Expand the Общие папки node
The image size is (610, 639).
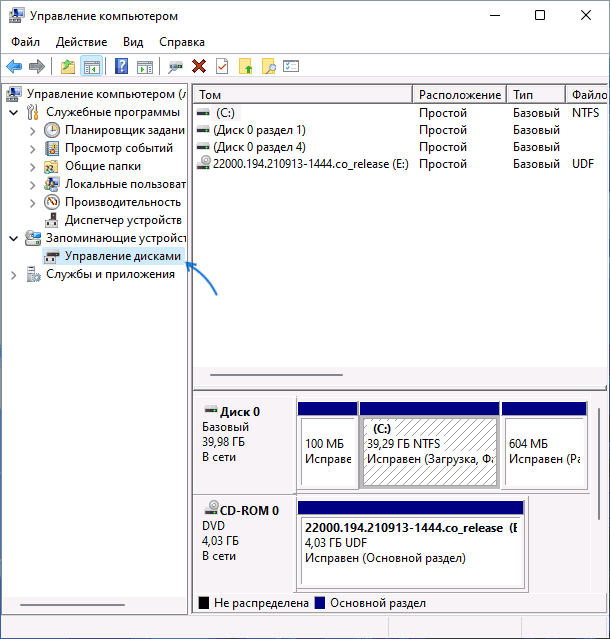tap(33, 167)
